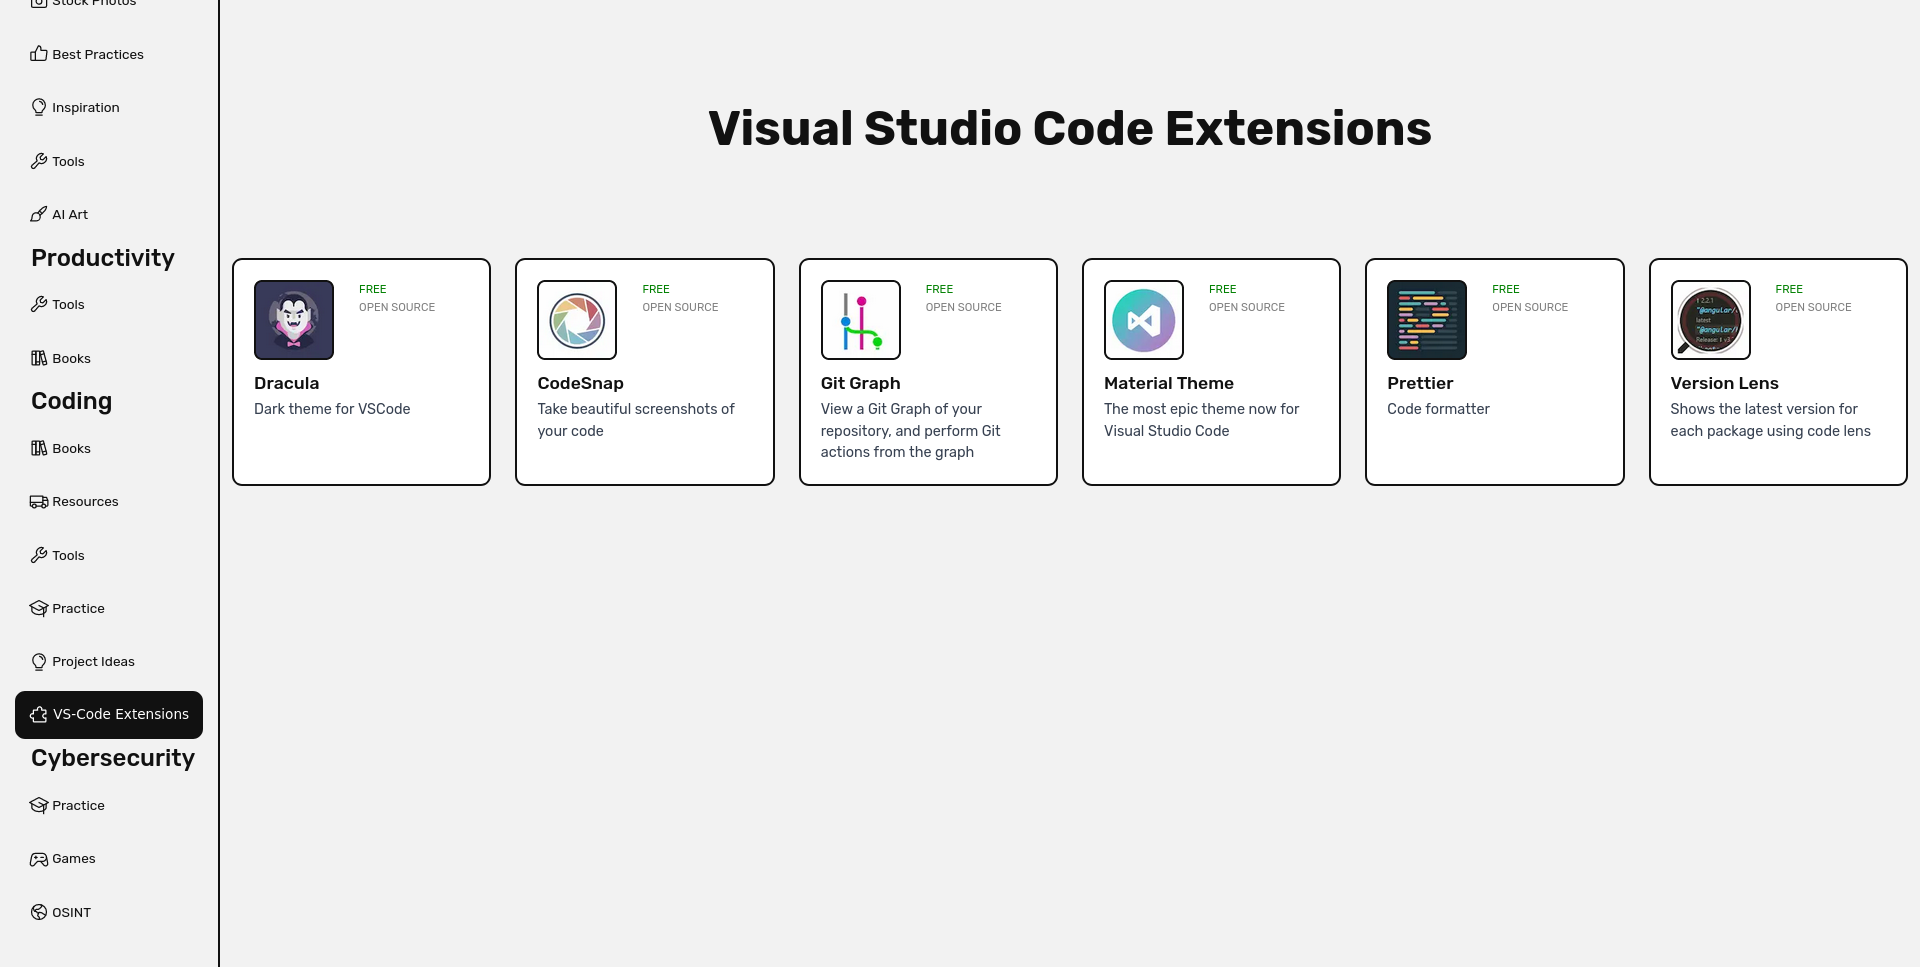Screen dimensions: 1920x967
Task: Click the Git Graph branch icon
Action: coord(861,320)
